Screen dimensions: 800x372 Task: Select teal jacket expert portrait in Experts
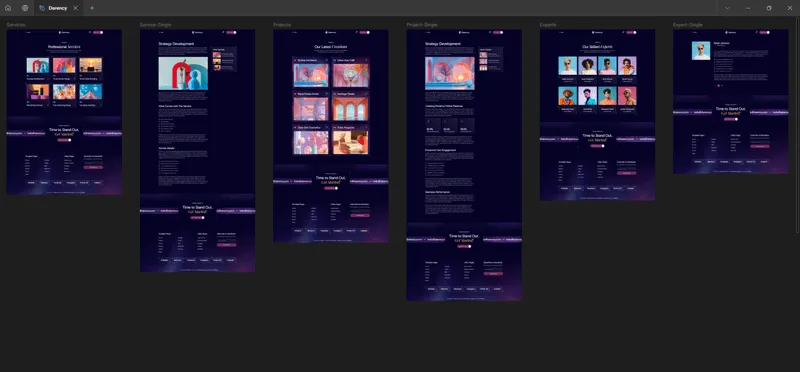click(587, 96)
